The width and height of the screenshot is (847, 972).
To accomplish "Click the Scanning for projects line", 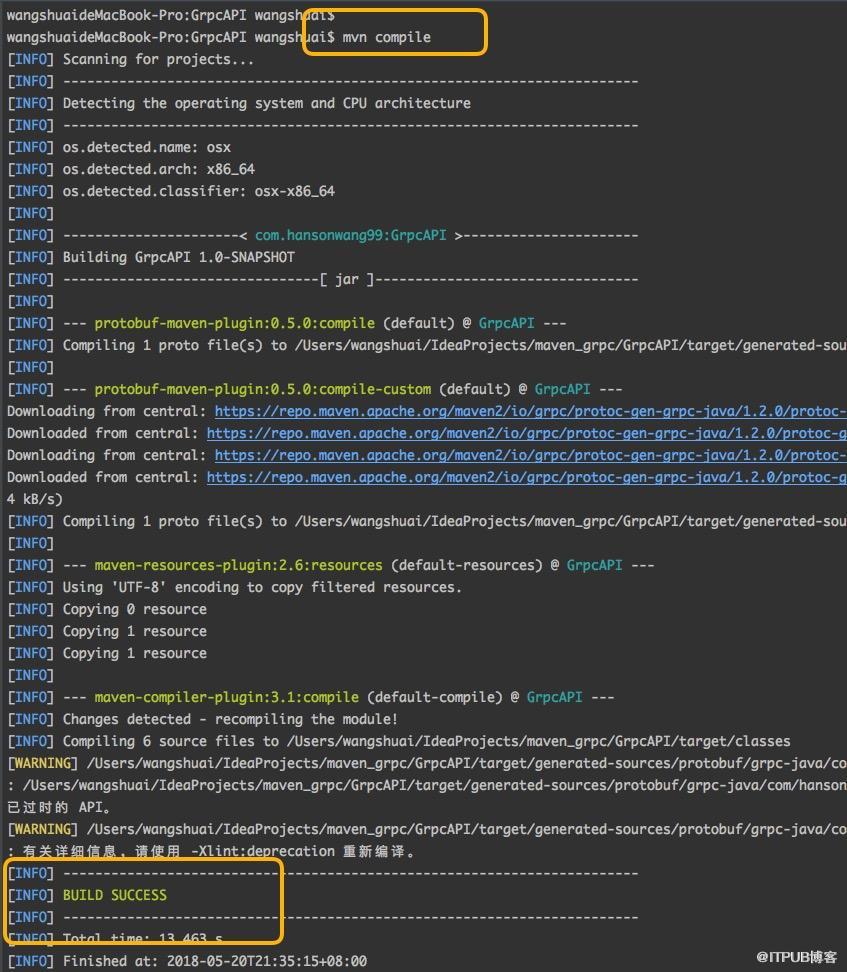I will [x=130, y=60].
